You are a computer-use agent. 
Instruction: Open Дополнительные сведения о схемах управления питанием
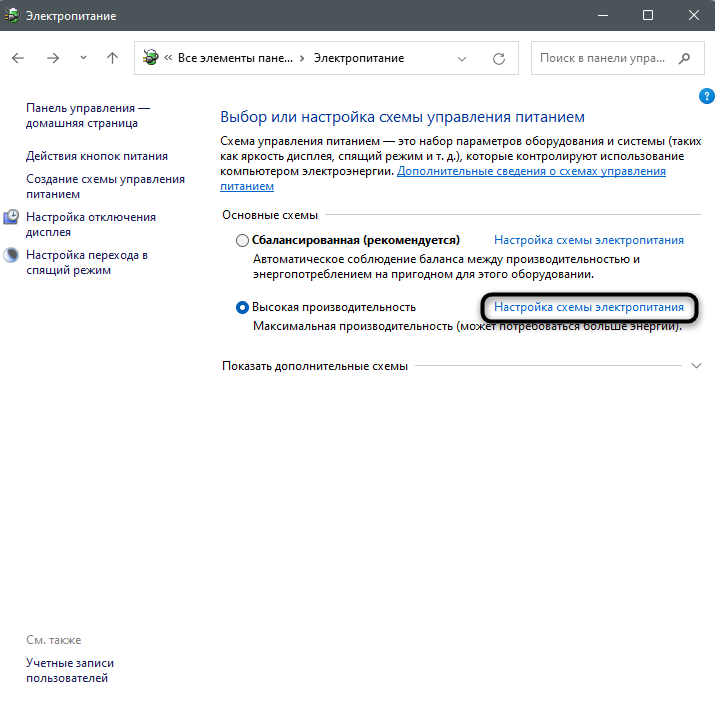(x=443, y=178)
